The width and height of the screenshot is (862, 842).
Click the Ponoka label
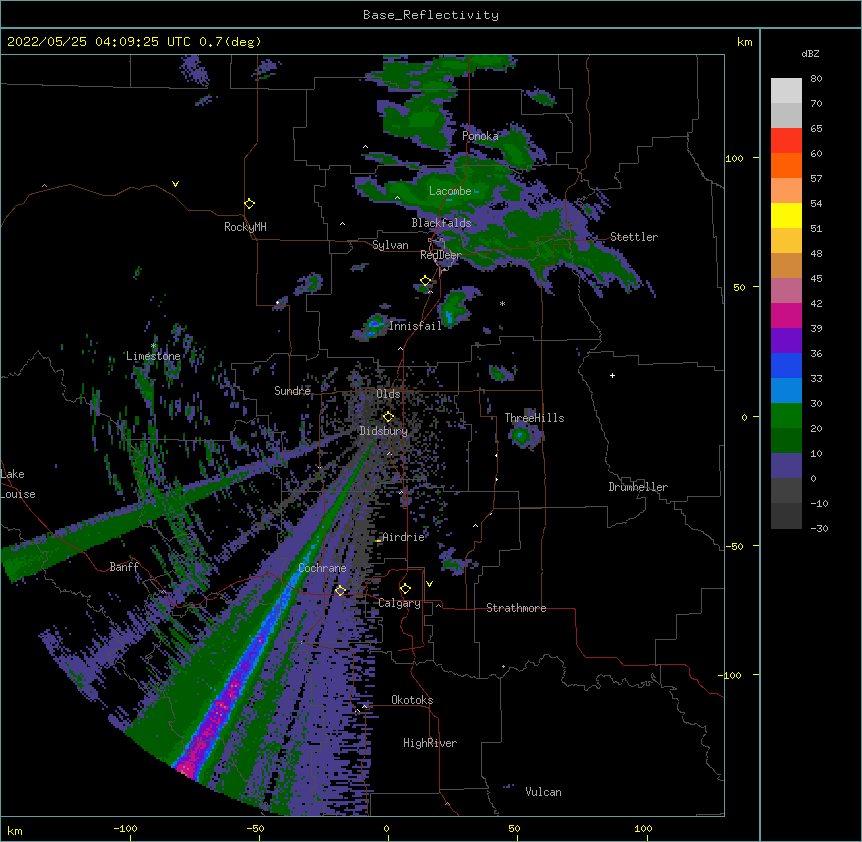coord(480,136)
